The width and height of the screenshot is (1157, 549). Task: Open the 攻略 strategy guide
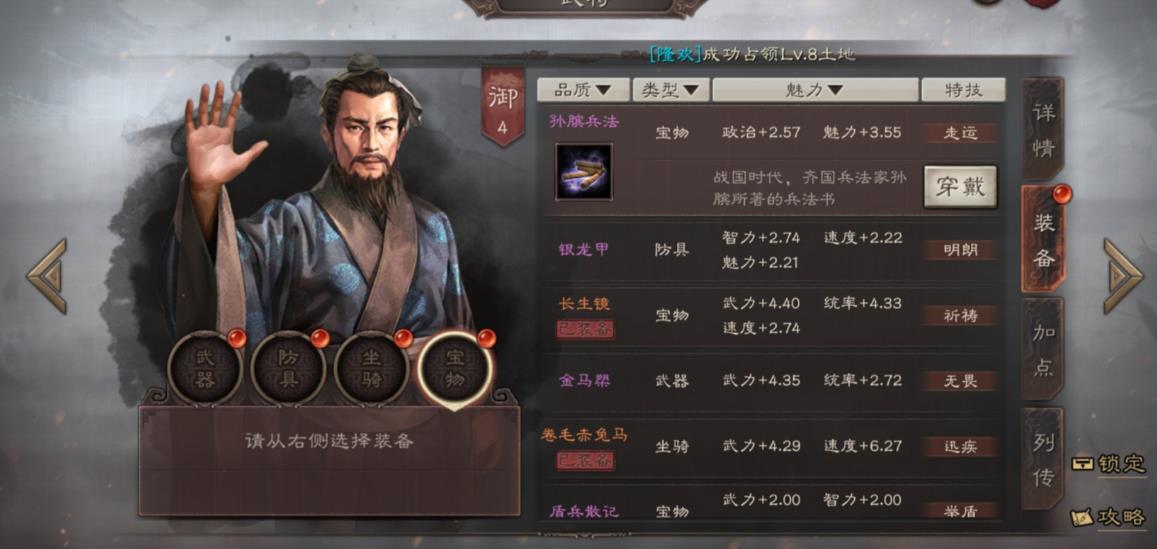click(x=1109, y=517)
